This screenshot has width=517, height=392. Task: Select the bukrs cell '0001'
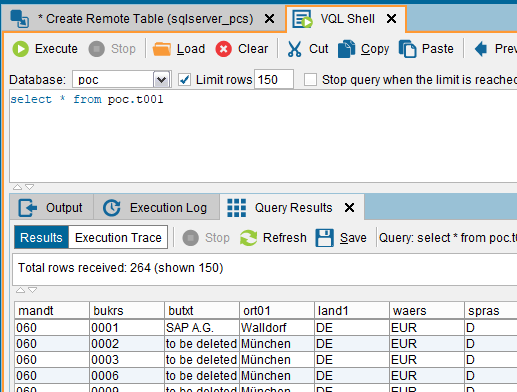[x=127, y=328]
